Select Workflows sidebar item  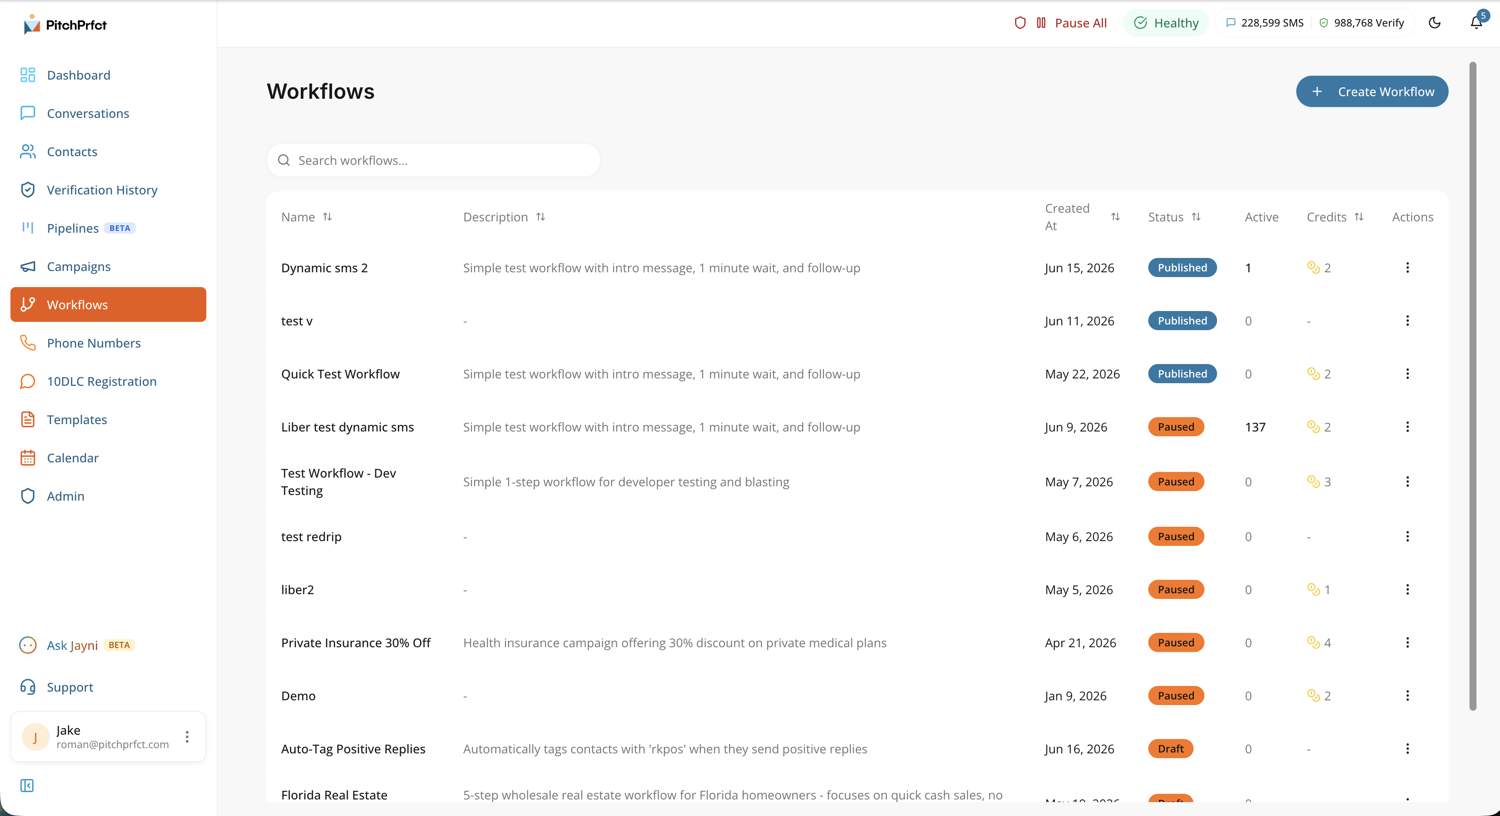[108, 305]
